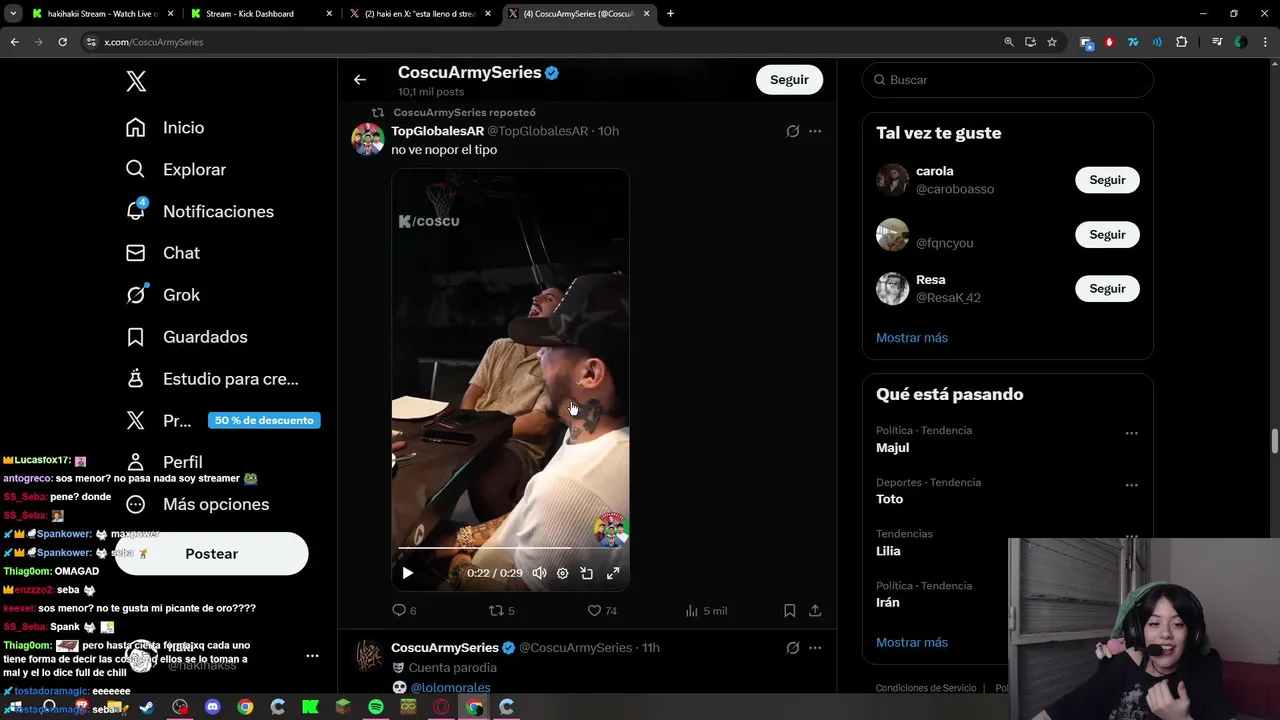Image resolution: width=1280 pixels, height=720 pixels.
Task: Open Guardados bookmarks list
Action: click(x=186, y=337)
